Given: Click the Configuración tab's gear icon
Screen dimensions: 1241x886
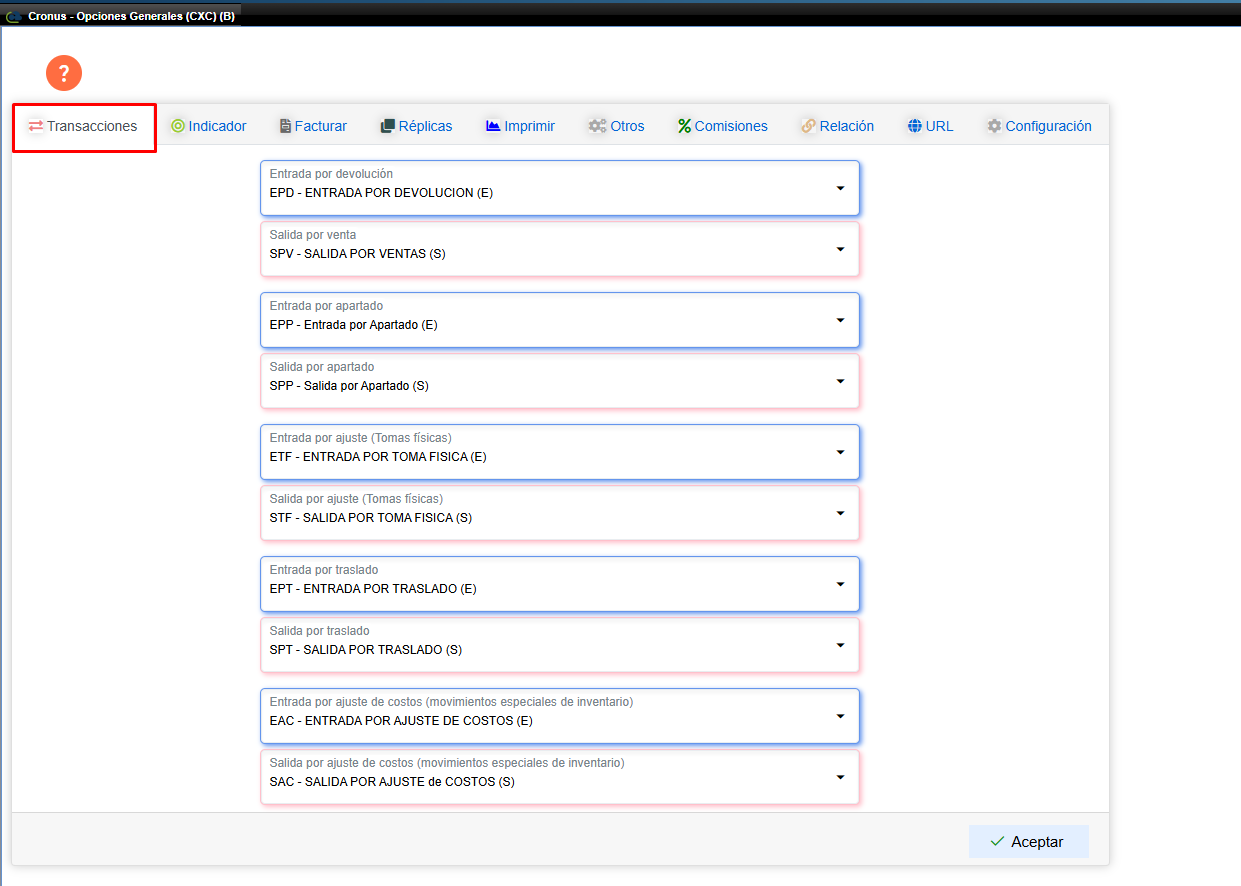Looking at the screenshot, I should pos(994,126).
